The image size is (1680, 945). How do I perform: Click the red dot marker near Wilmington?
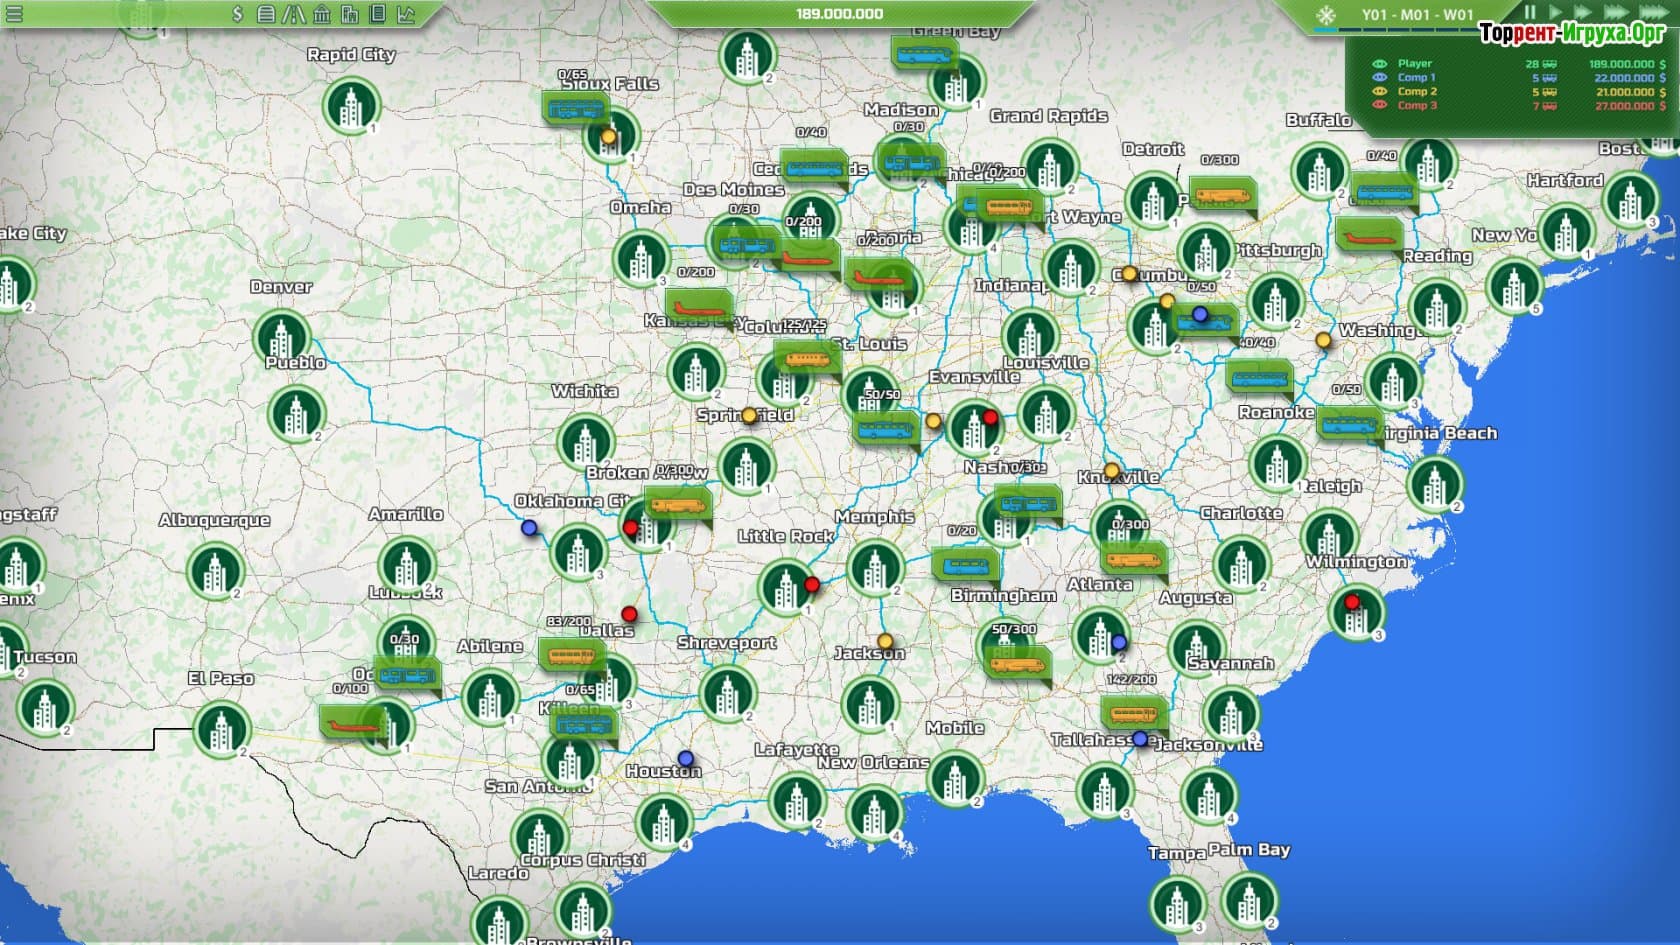click(x=1352, y=602)
